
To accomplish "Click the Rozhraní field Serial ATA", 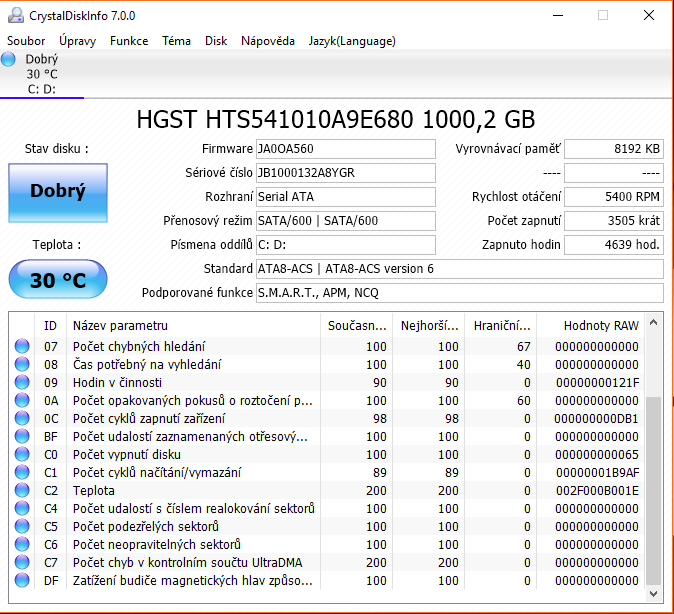I will click(346, 197).
